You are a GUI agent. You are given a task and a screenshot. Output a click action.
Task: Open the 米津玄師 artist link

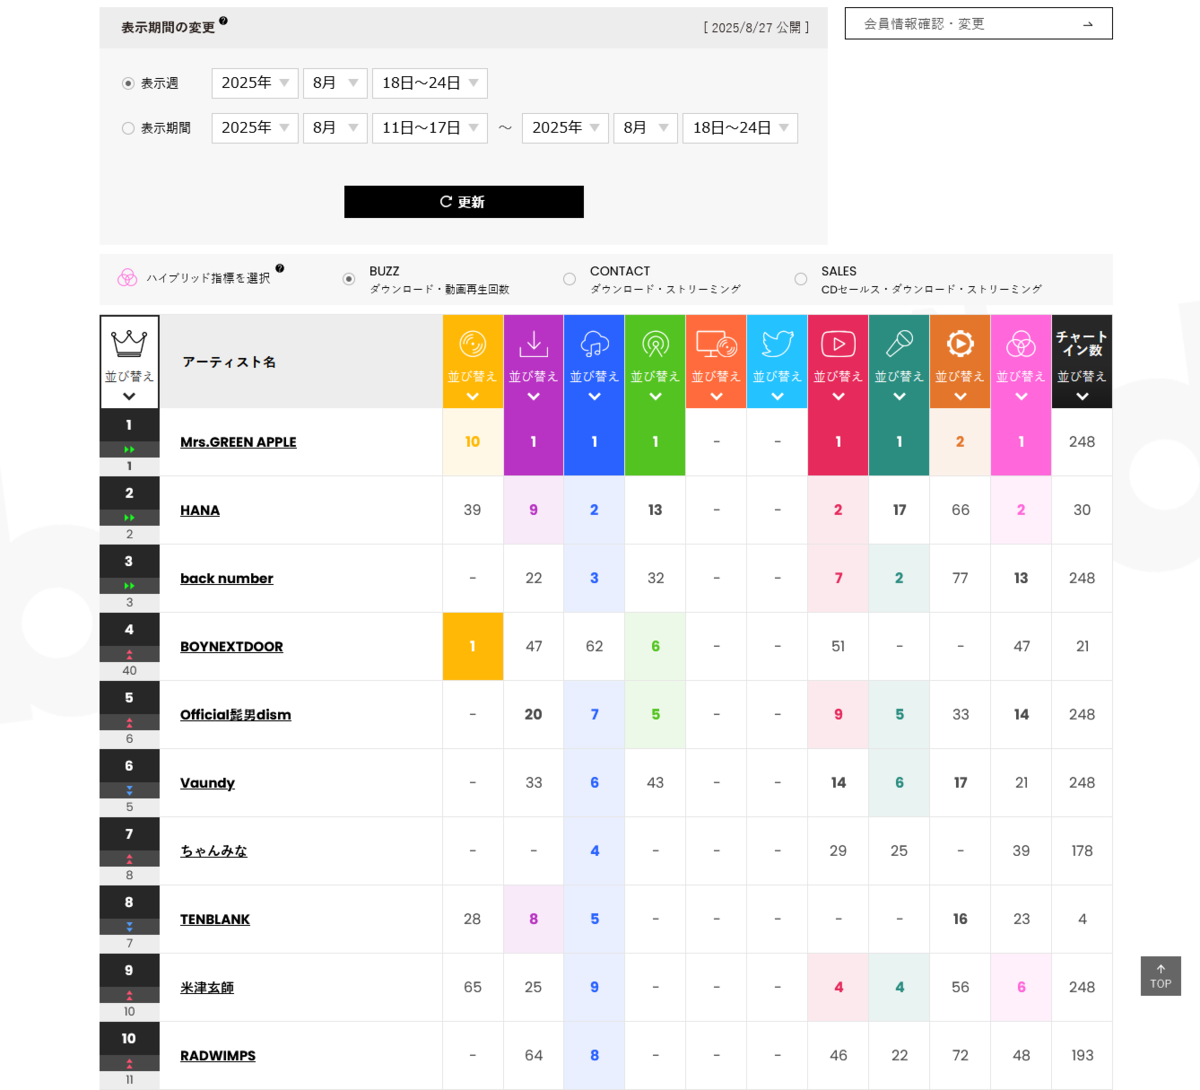(207, 987)
